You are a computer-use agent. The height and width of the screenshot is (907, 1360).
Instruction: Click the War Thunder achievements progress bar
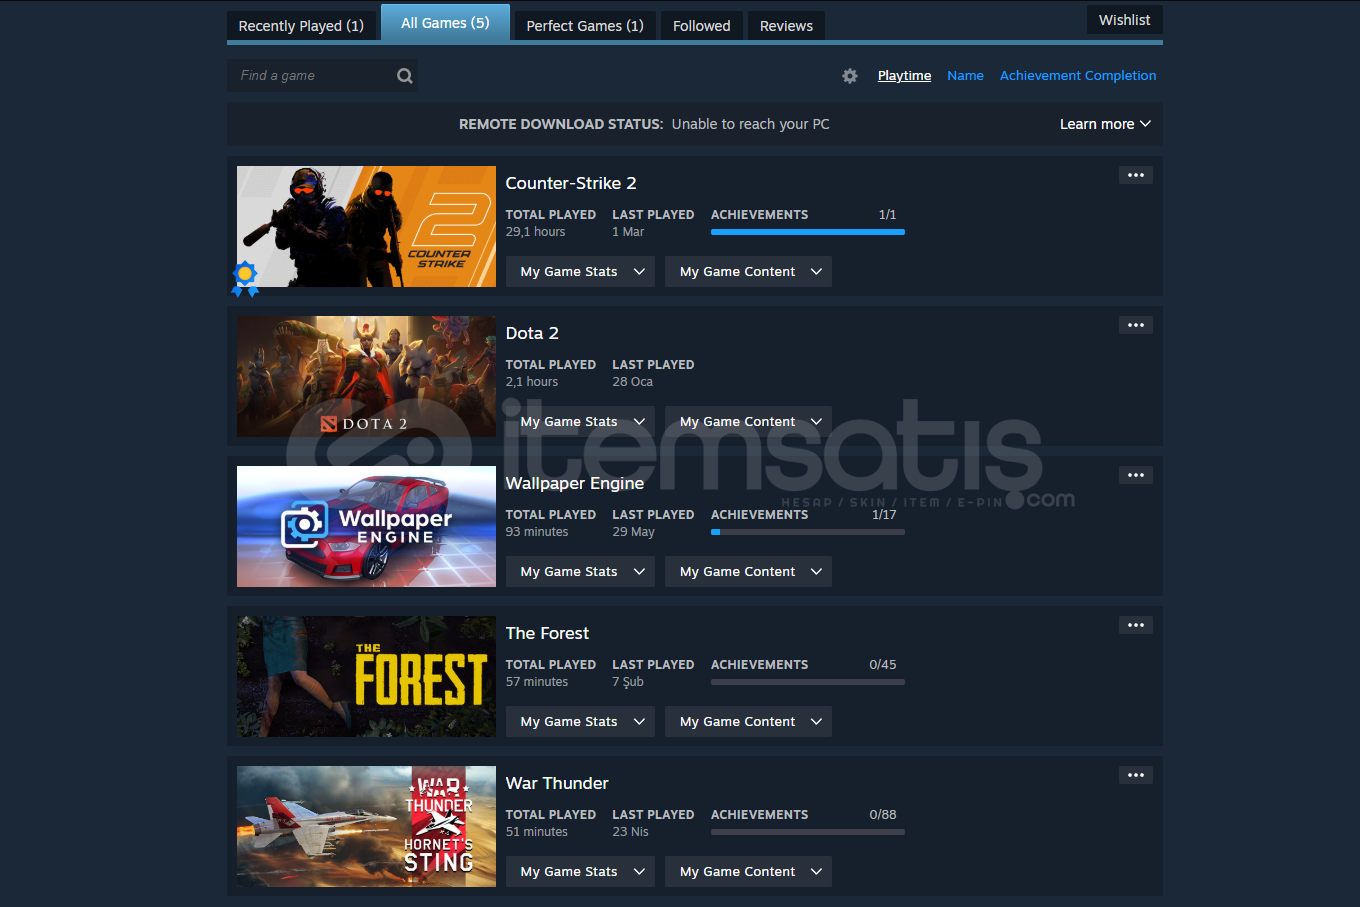tap(808, 832)
